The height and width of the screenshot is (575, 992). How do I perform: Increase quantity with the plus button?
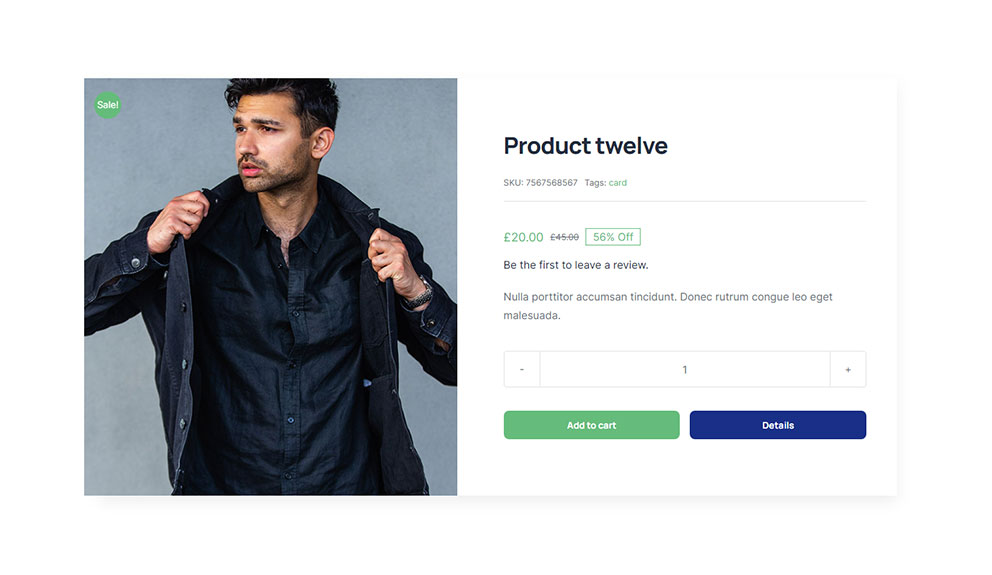pyautogui.click(x=848, y=370)
